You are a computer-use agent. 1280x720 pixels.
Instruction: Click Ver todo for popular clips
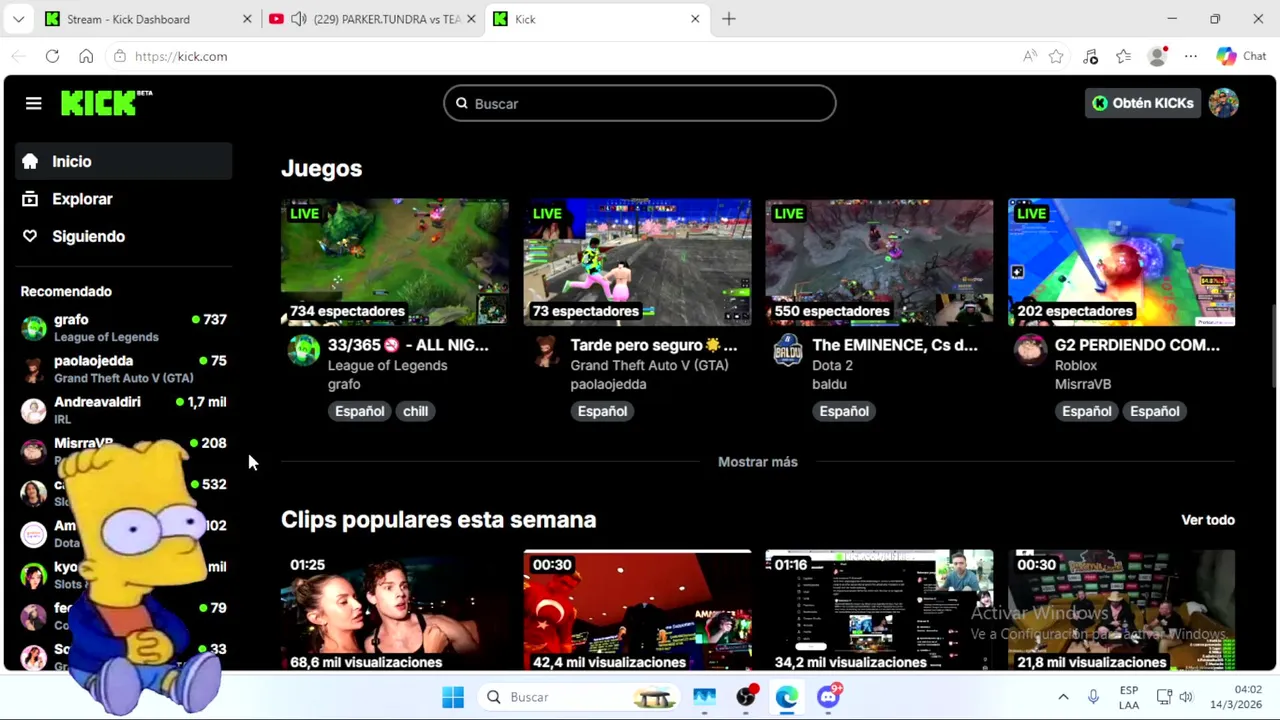pos(1208,520)
